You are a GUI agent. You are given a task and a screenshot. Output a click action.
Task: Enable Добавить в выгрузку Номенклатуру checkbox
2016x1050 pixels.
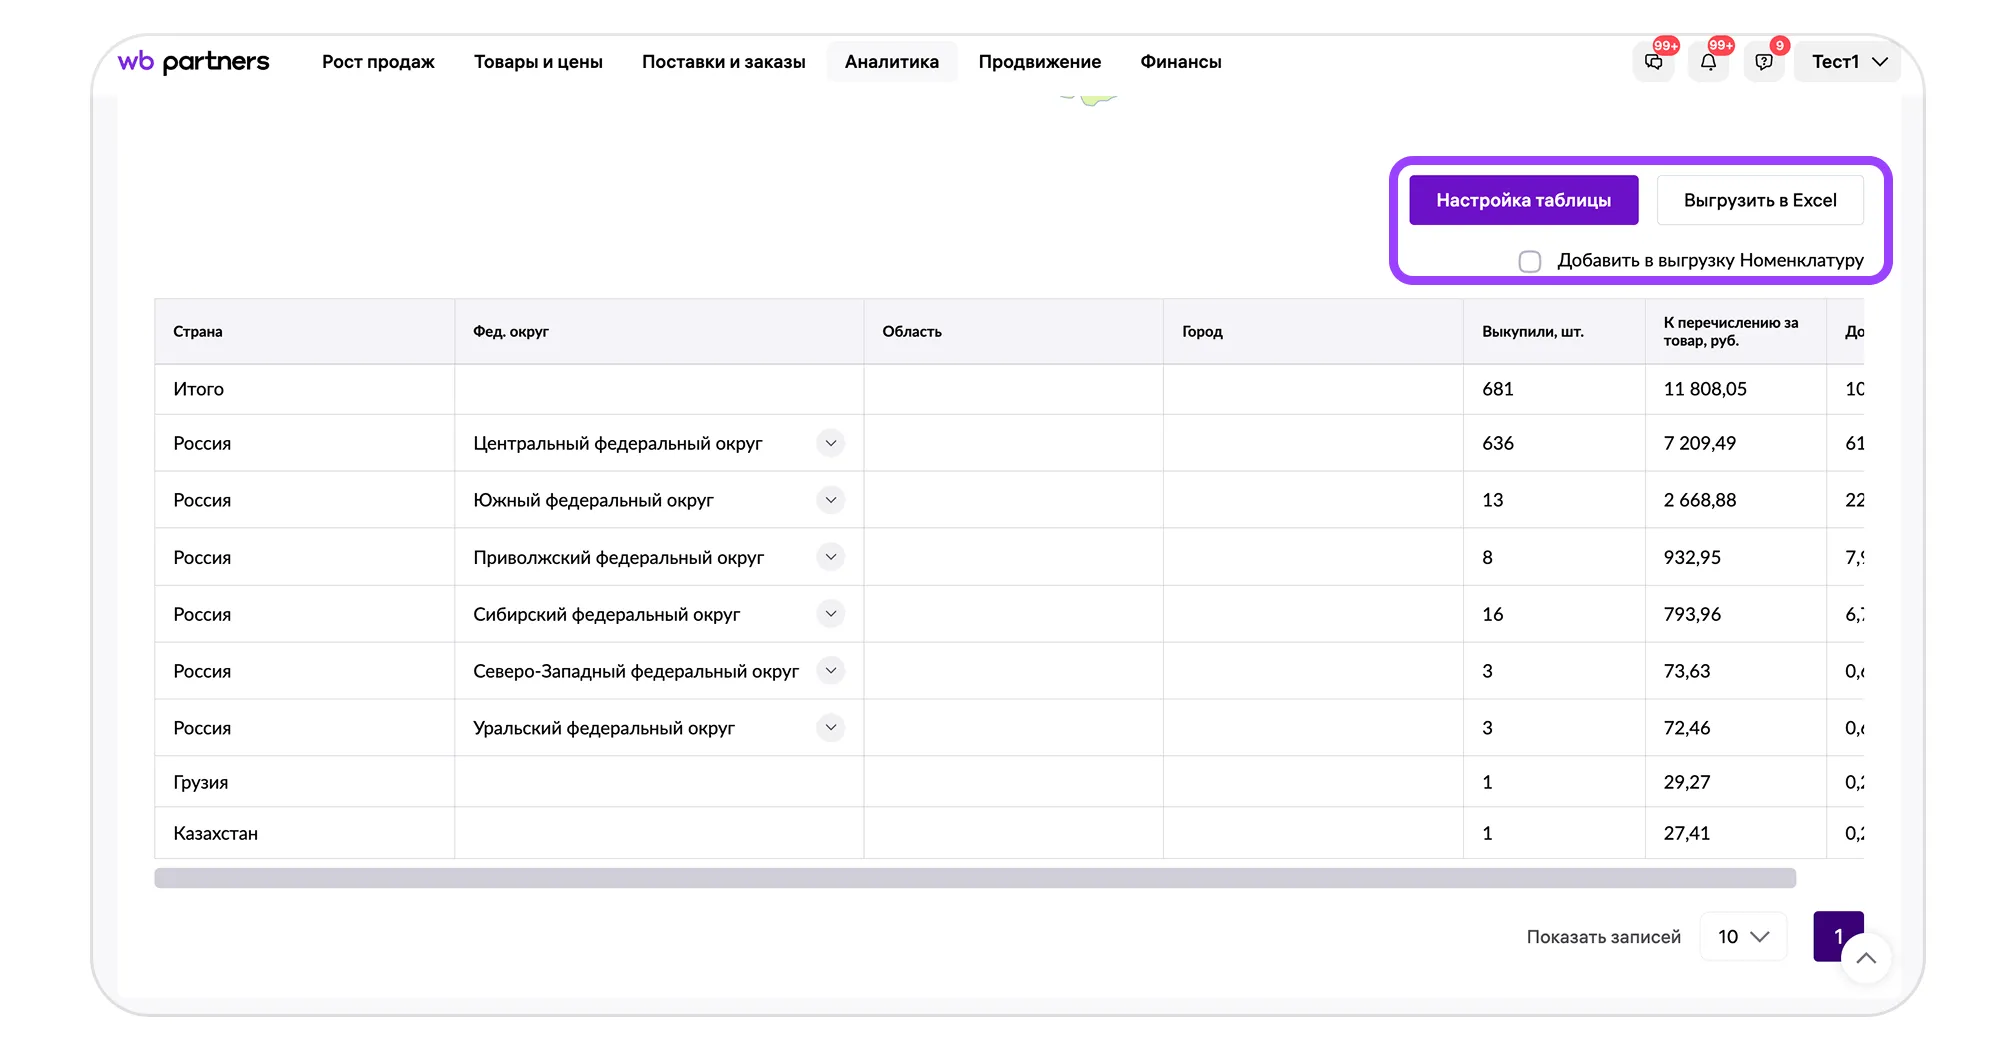click(1529, 261)
